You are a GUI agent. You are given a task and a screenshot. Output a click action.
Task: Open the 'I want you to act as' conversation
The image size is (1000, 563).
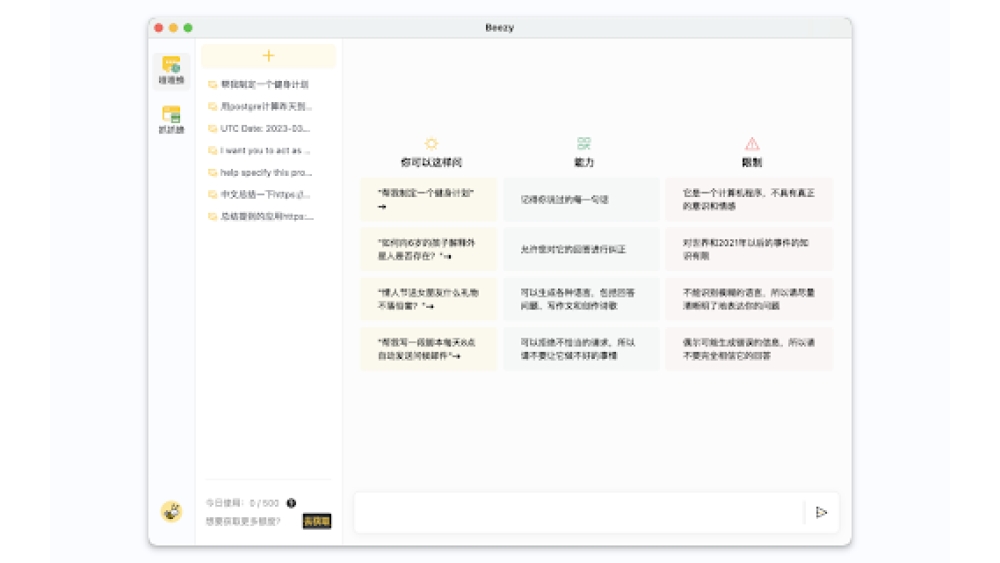click(265, 150)
